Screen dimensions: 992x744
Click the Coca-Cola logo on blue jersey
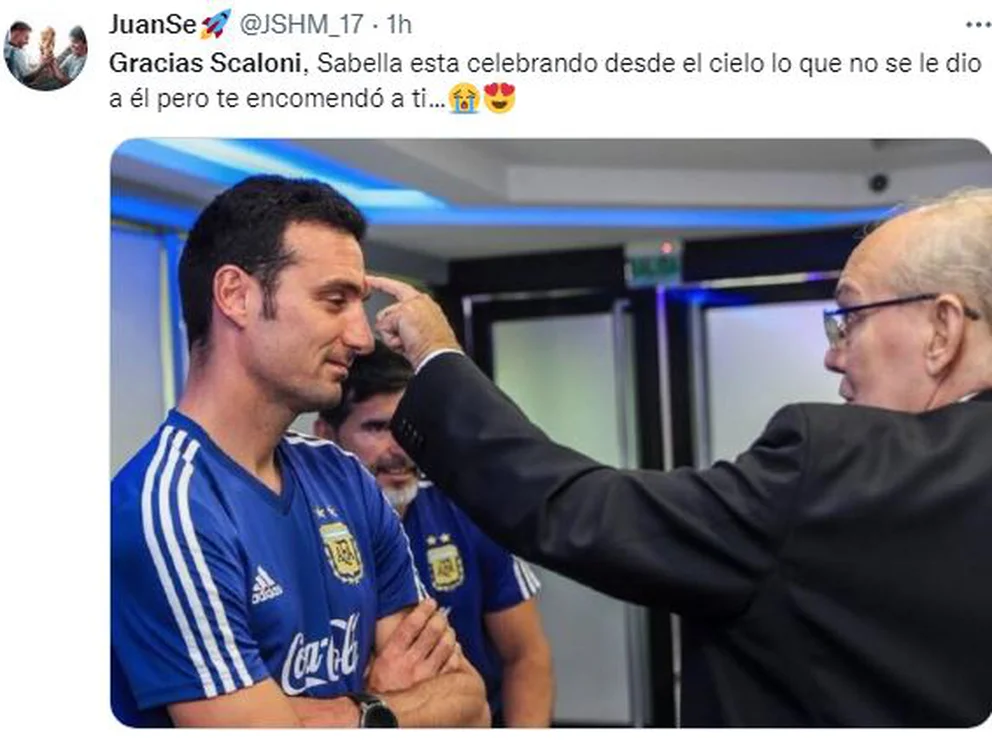click(x=320, y=655)
